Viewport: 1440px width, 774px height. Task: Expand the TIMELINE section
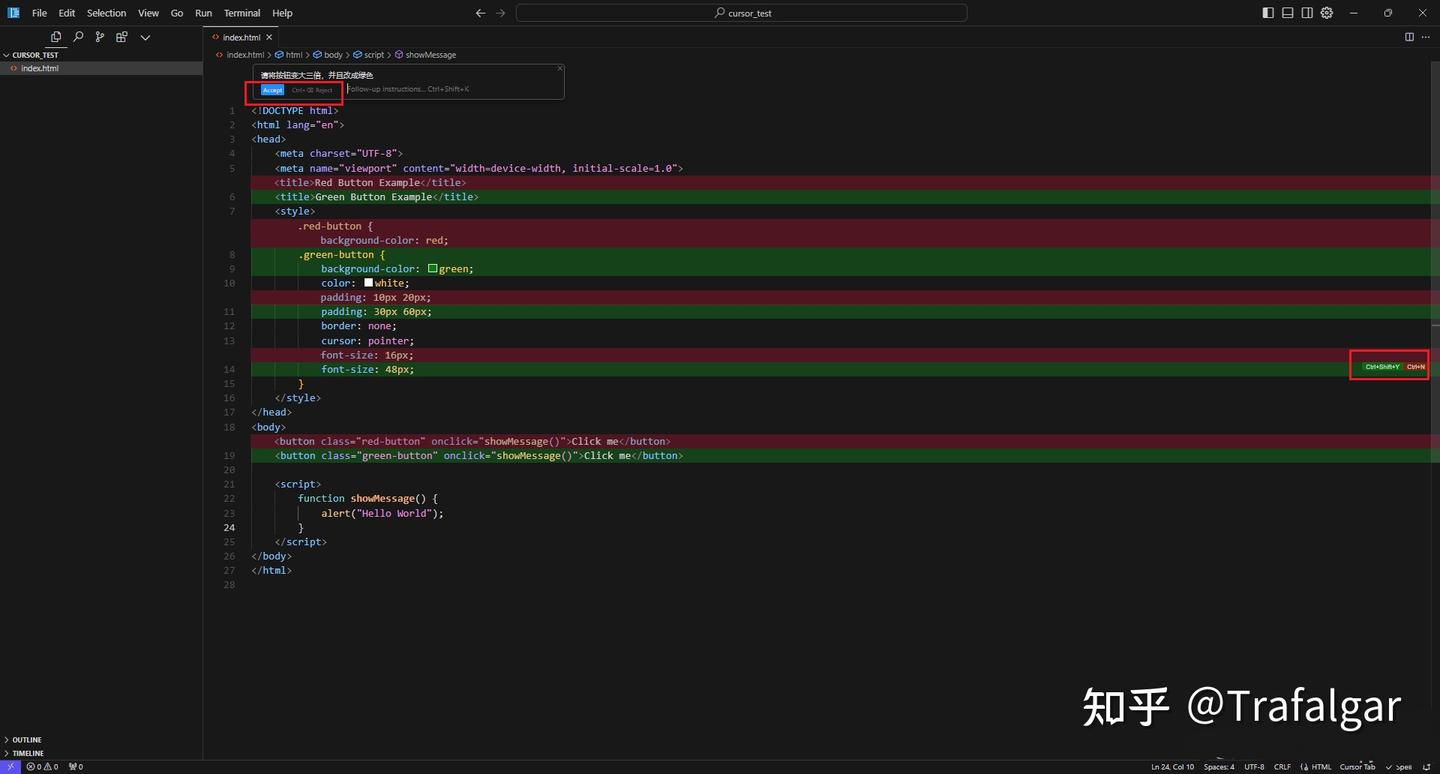[x=28, y=753]
